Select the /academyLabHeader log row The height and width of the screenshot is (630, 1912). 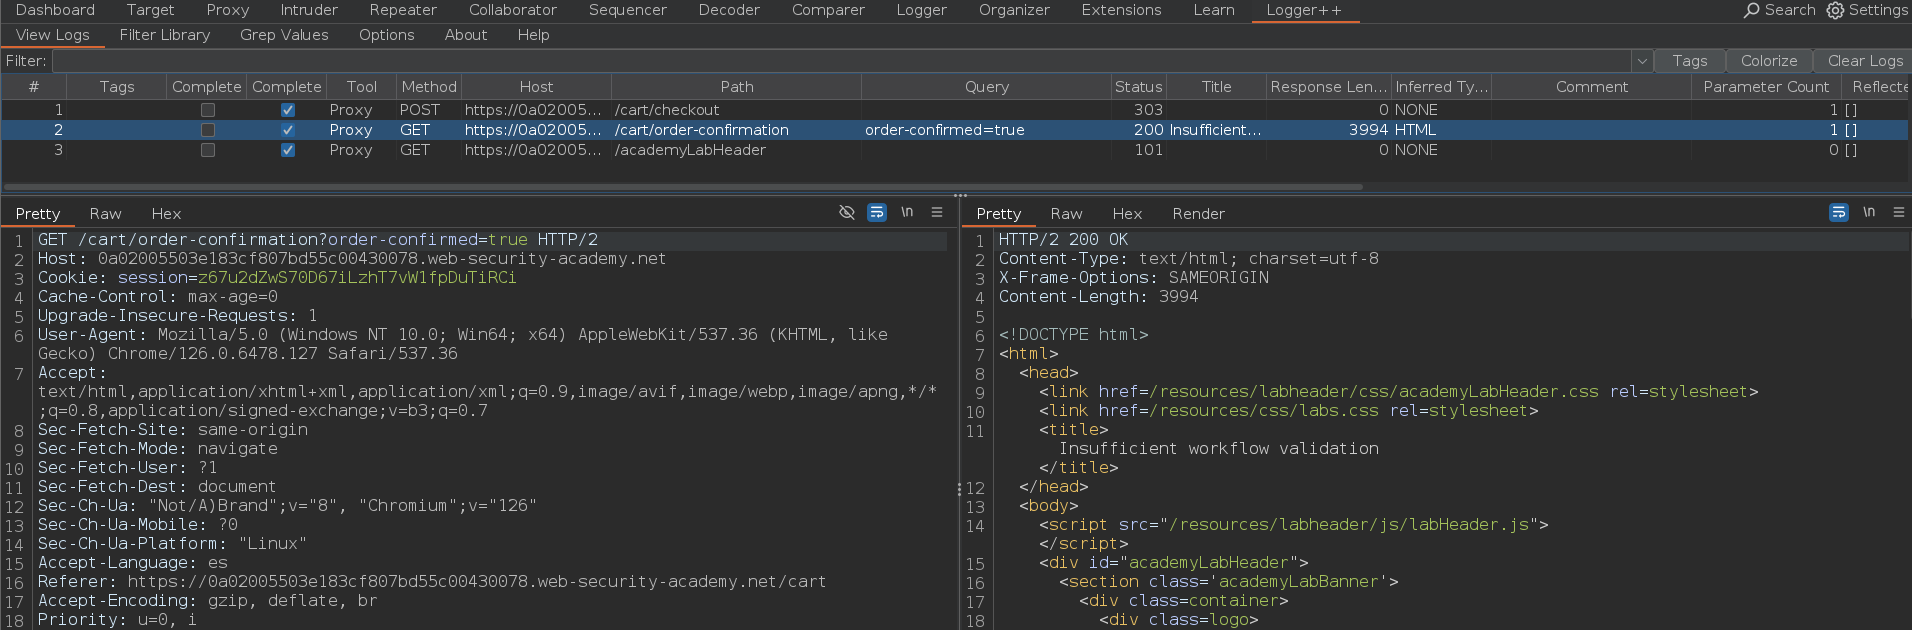tap(955, 150)
